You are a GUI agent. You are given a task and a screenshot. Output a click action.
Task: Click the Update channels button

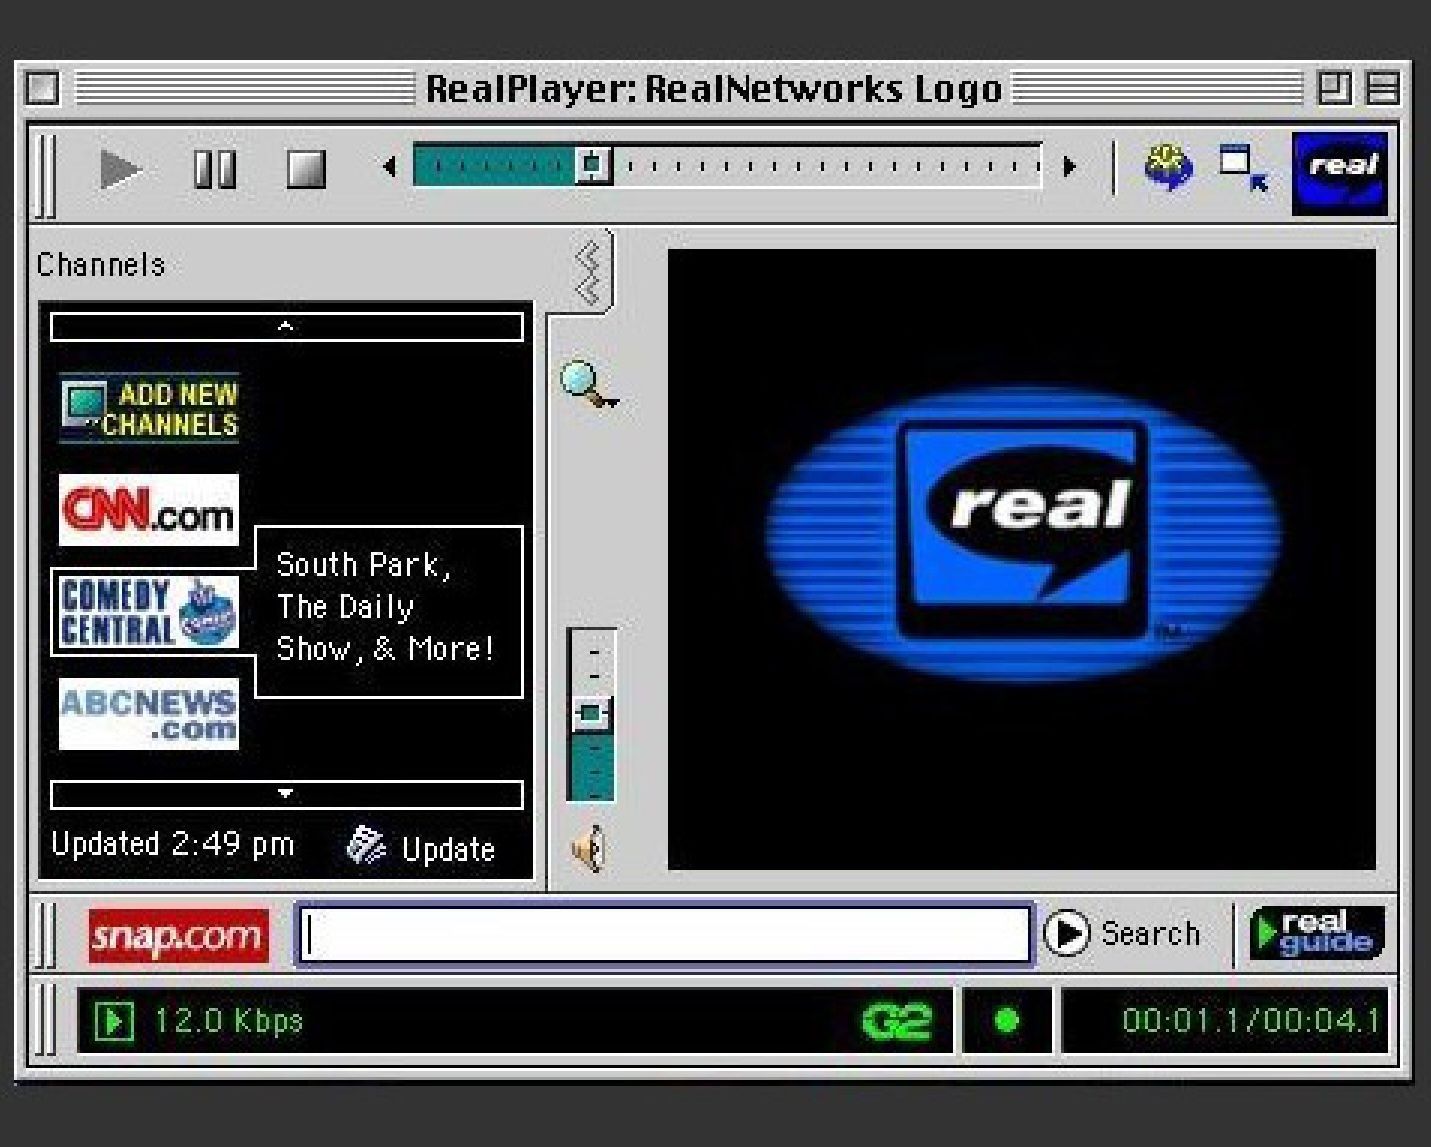click(422, 847)
